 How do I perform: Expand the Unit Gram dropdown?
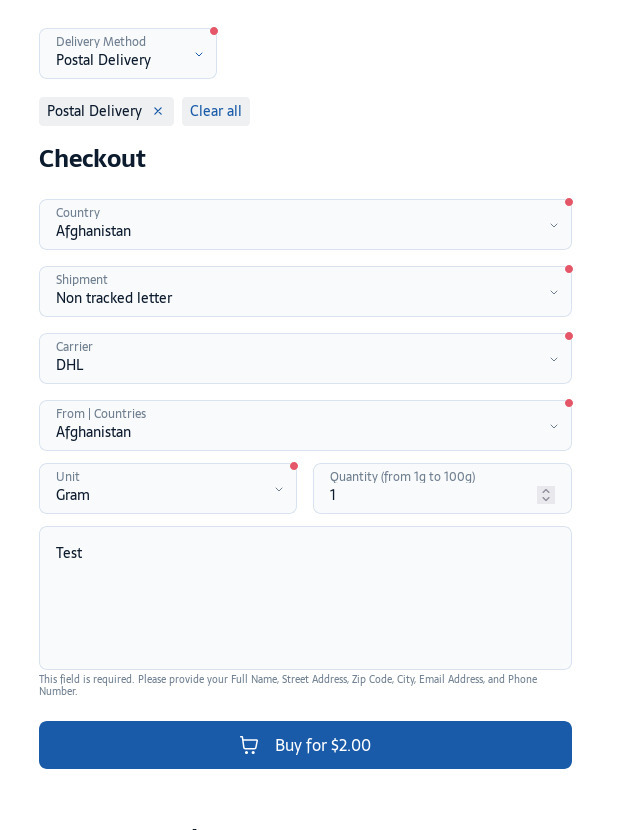click(x=168, y=489)
